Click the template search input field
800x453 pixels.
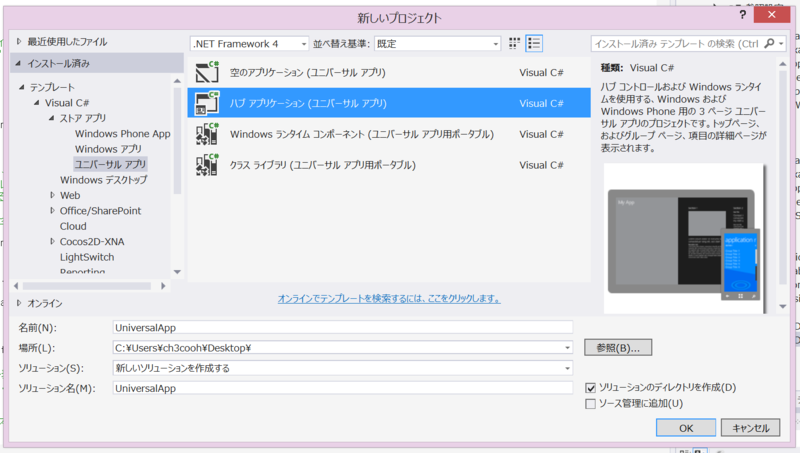click(677, 44)
